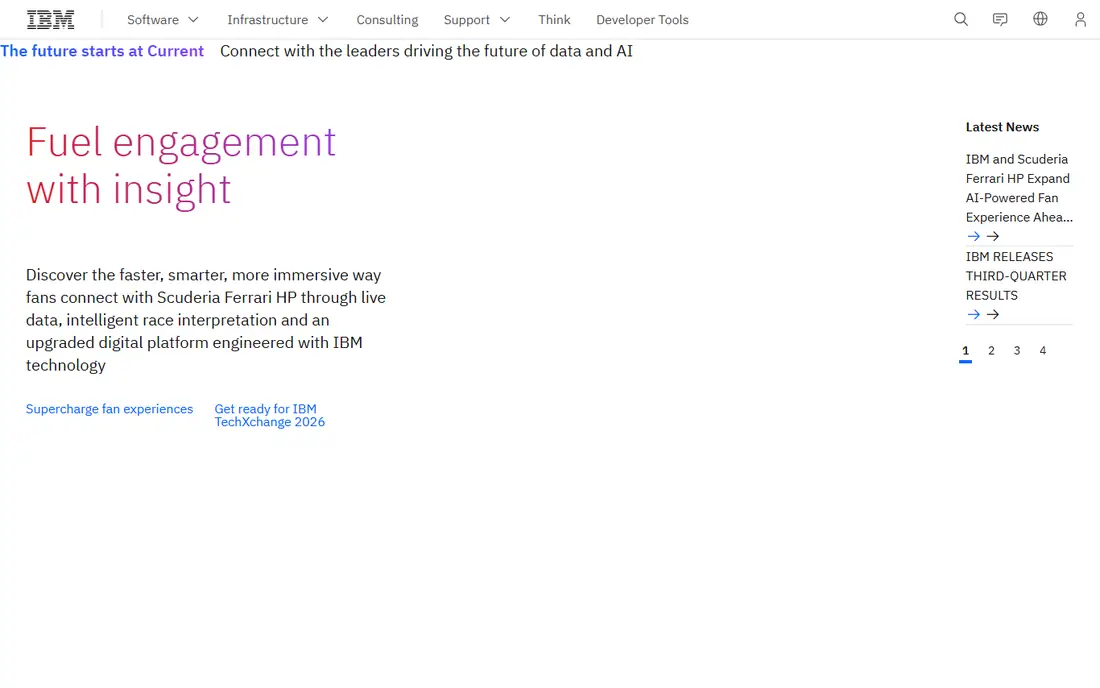Select news page 1
Screen dimensions: 1100x688
click(x=965, y=351)
